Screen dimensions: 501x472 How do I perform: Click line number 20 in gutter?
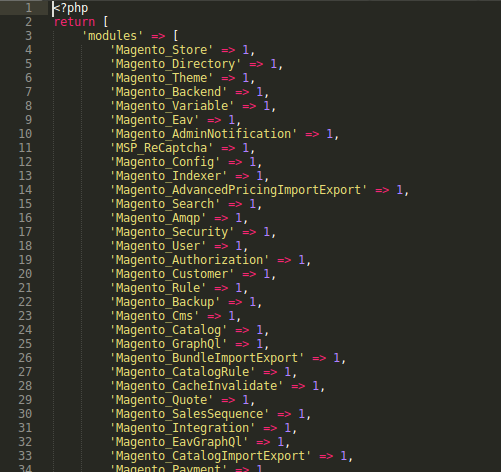pyautogui.click(x=25, y=274)
